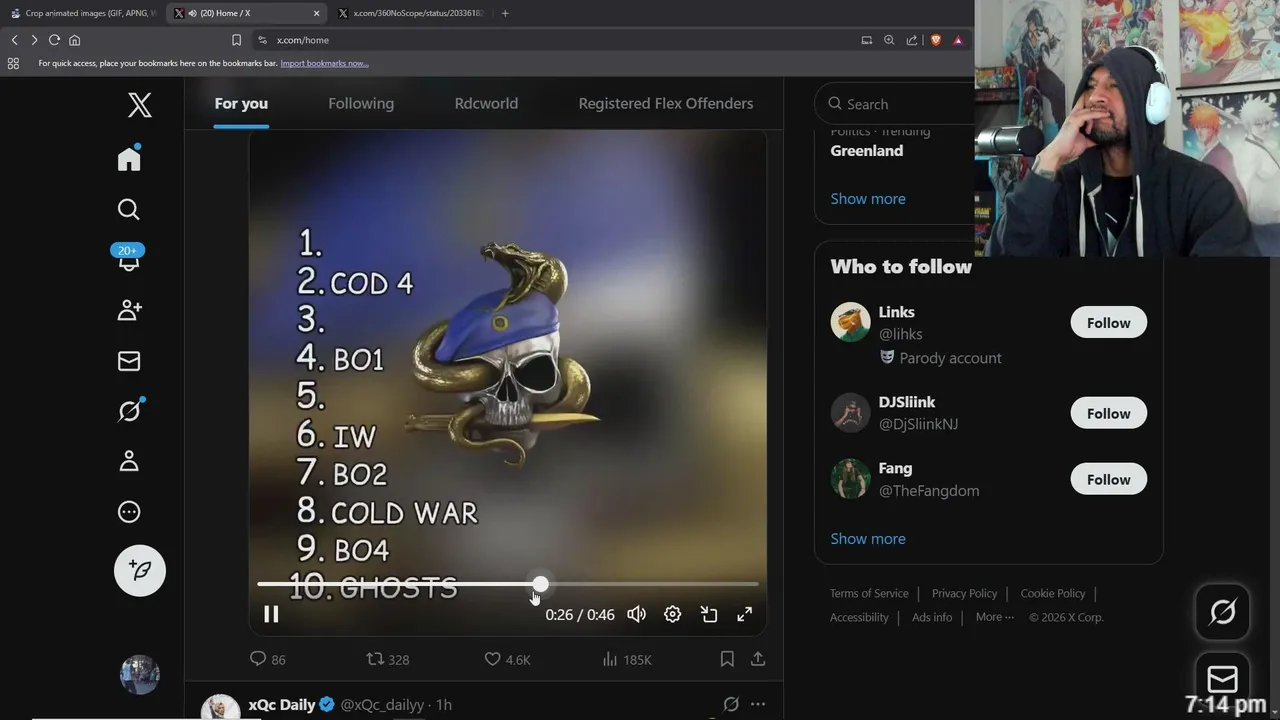Open a new browser tab
Image resolution: width=1280 pixels, height=720 pixels.
(505, 13)
